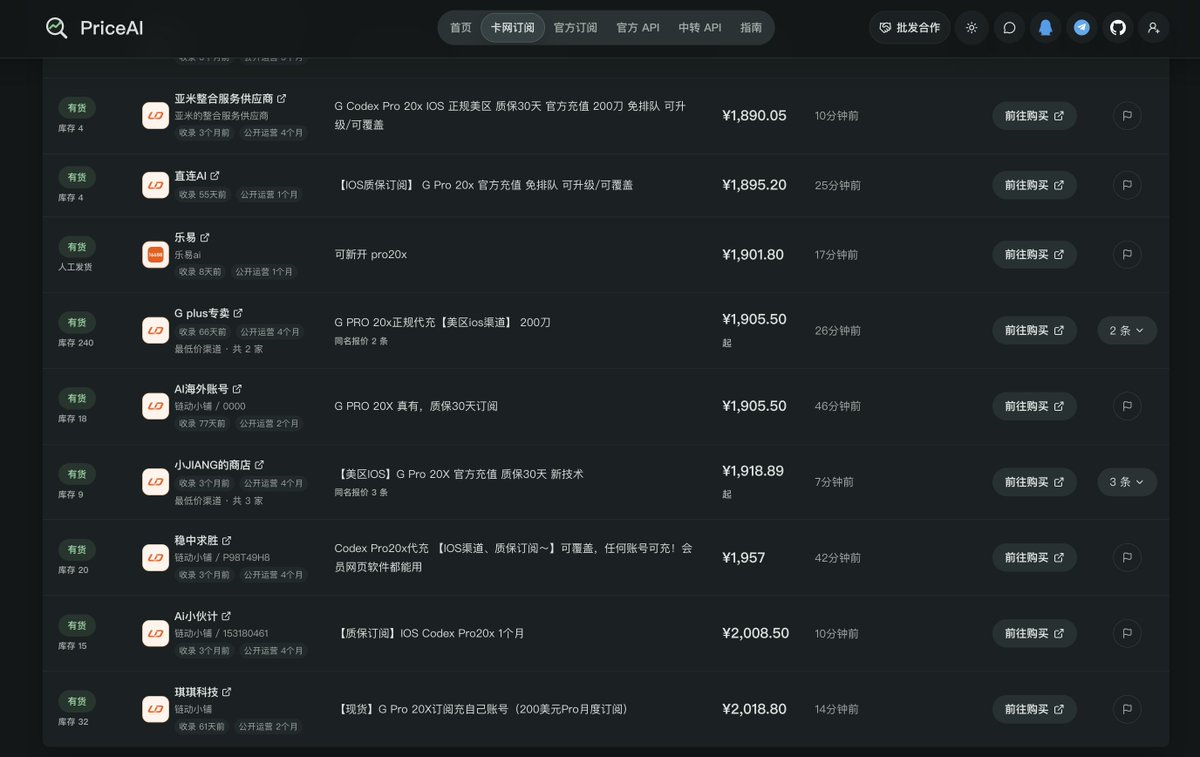Open the chat bubble icon in header

[x=1009, y=28]
